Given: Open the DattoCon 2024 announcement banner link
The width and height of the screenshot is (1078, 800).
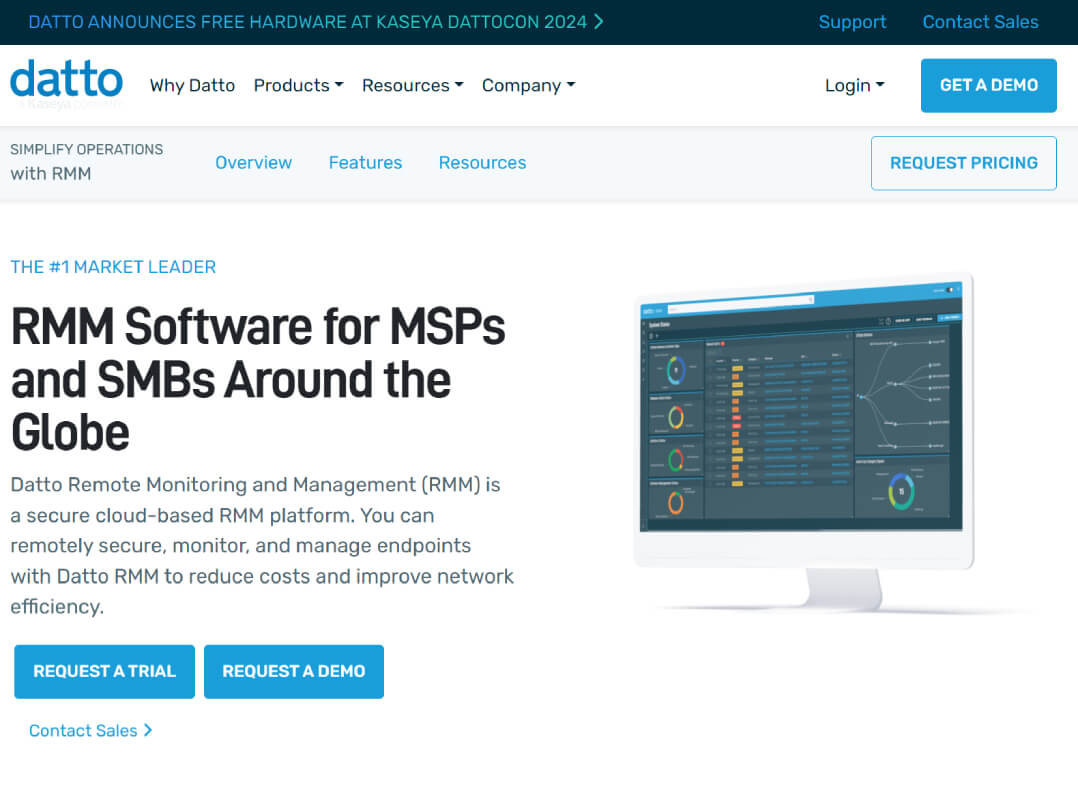Looking at the screenshot, I should click(316, 22).
